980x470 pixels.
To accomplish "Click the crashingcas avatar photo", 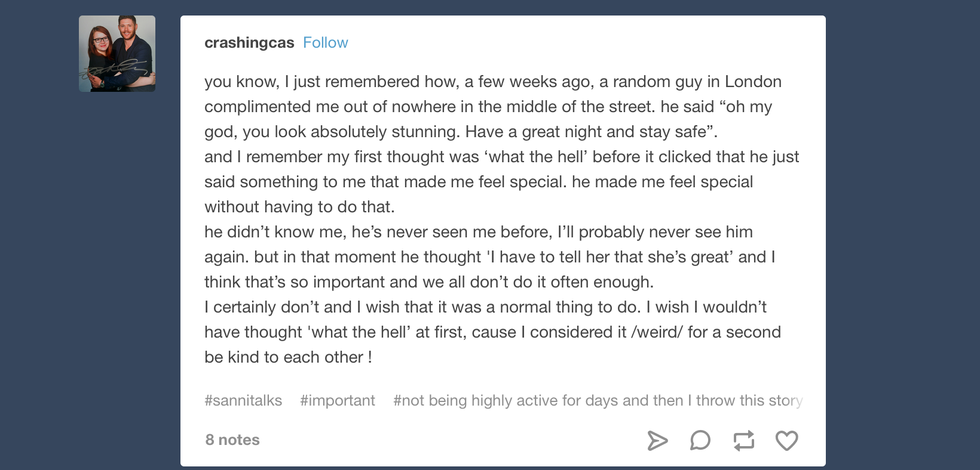I will [x=117, y=54].
